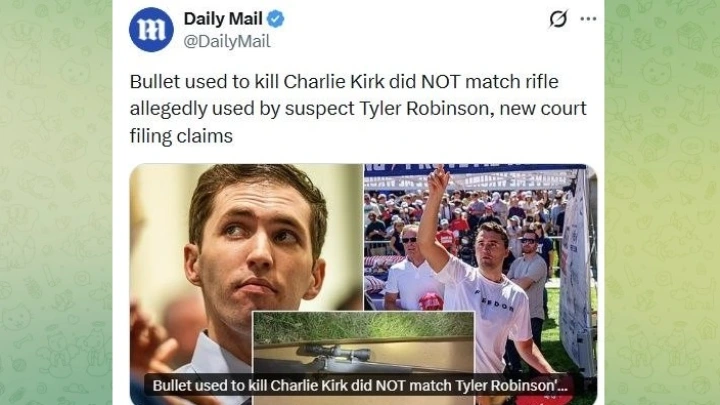The width and height of the screenshot is (720, 405).
Task: Click the article caption bar overlay
Action: tap(360, 386)
